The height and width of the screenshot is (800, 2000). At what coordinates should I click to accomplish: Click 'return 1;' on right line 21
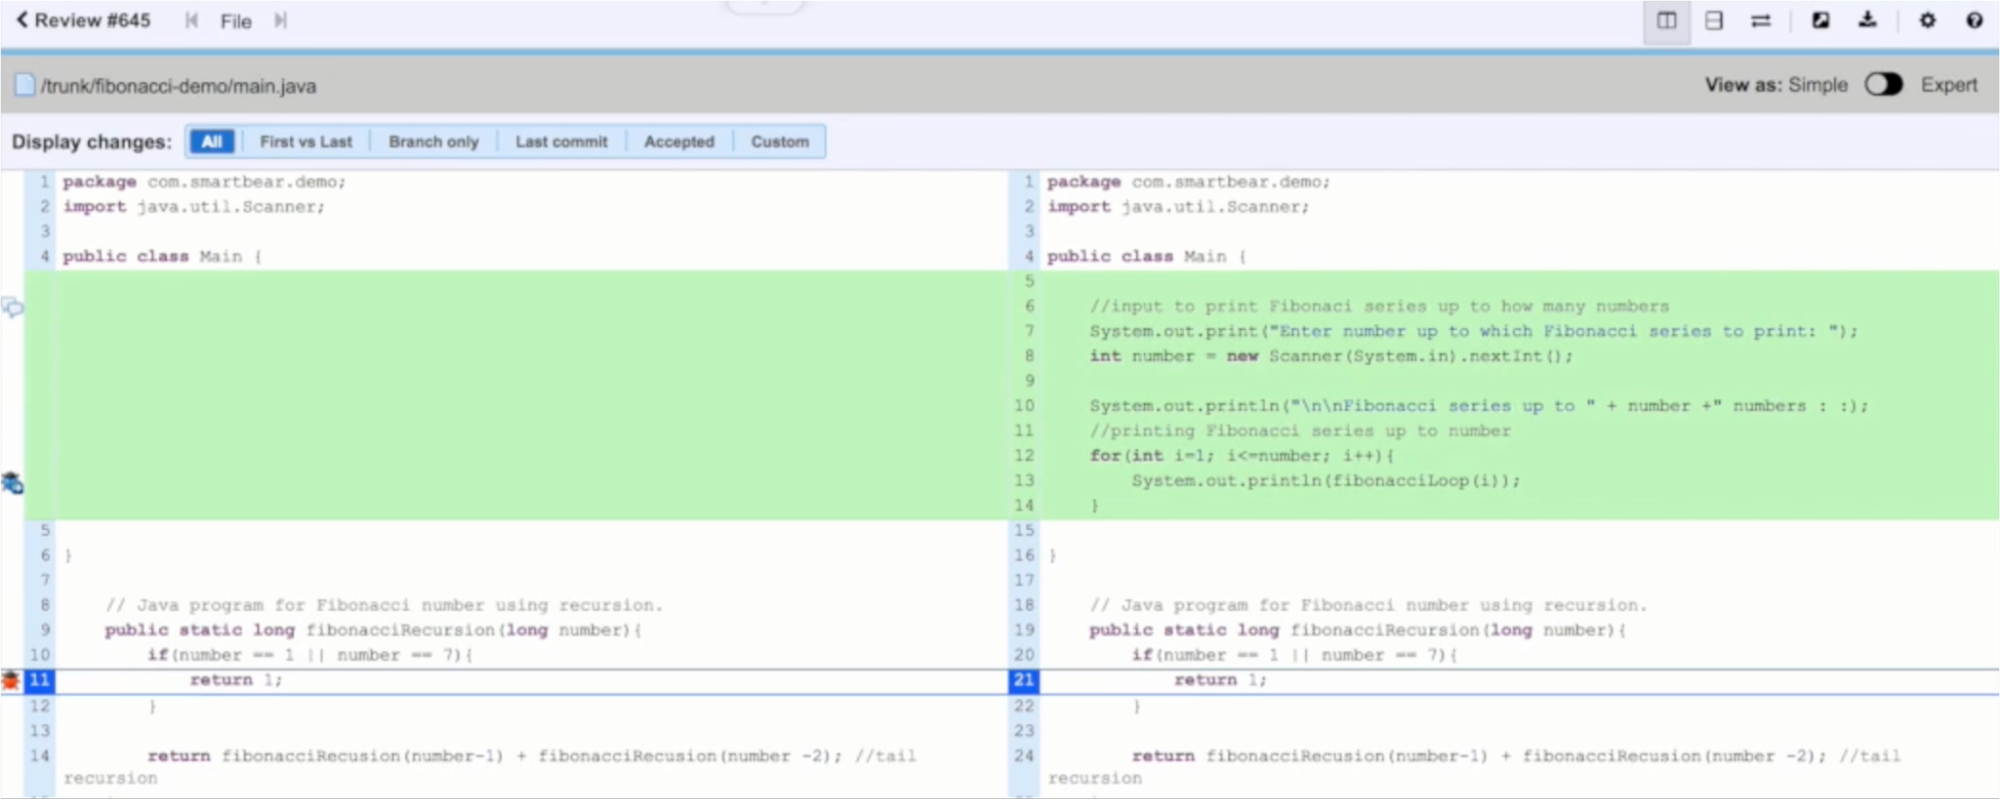[1220, 680]
